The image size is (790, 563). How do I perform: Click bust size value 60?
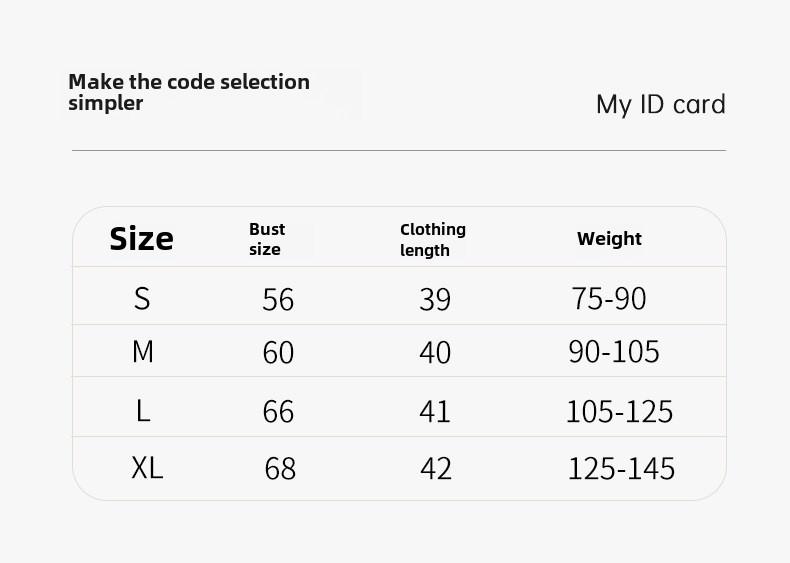[x=278, y=352]
